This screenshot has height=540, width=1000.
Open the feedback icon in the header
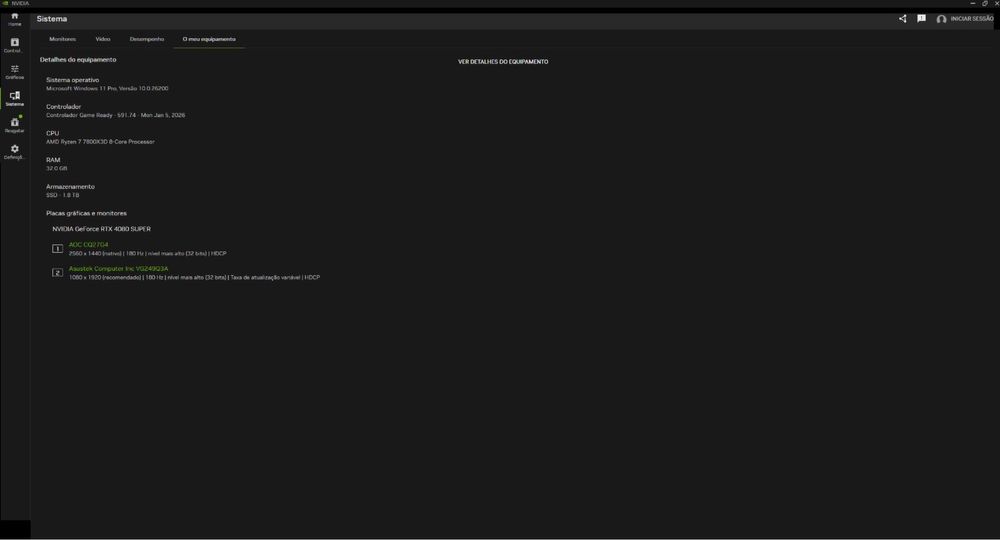(922, 18)
